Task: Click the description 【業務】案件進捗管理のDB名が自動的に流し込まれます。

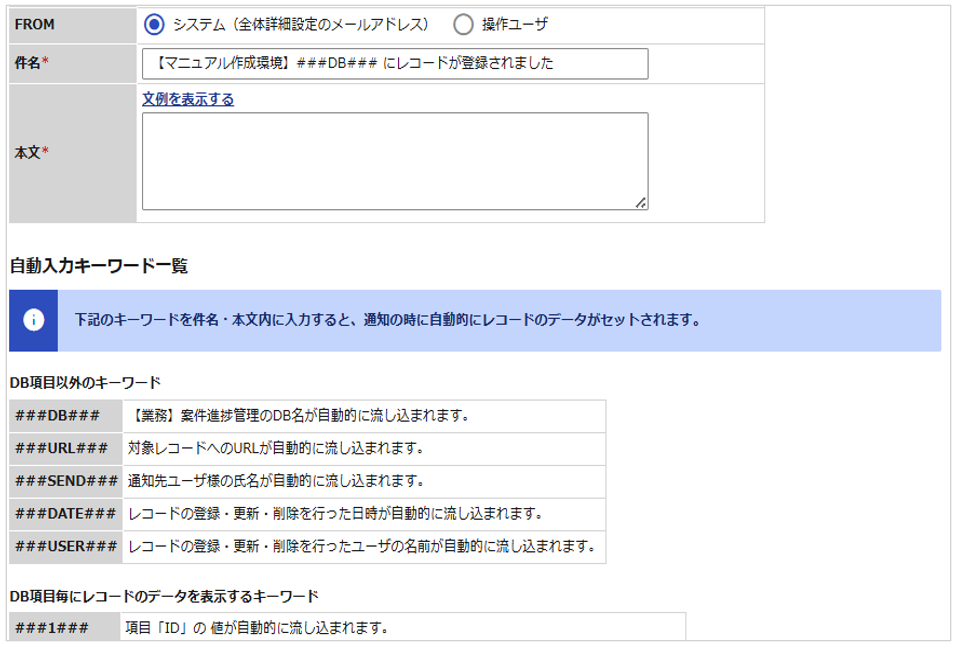Action: point(299,416)
